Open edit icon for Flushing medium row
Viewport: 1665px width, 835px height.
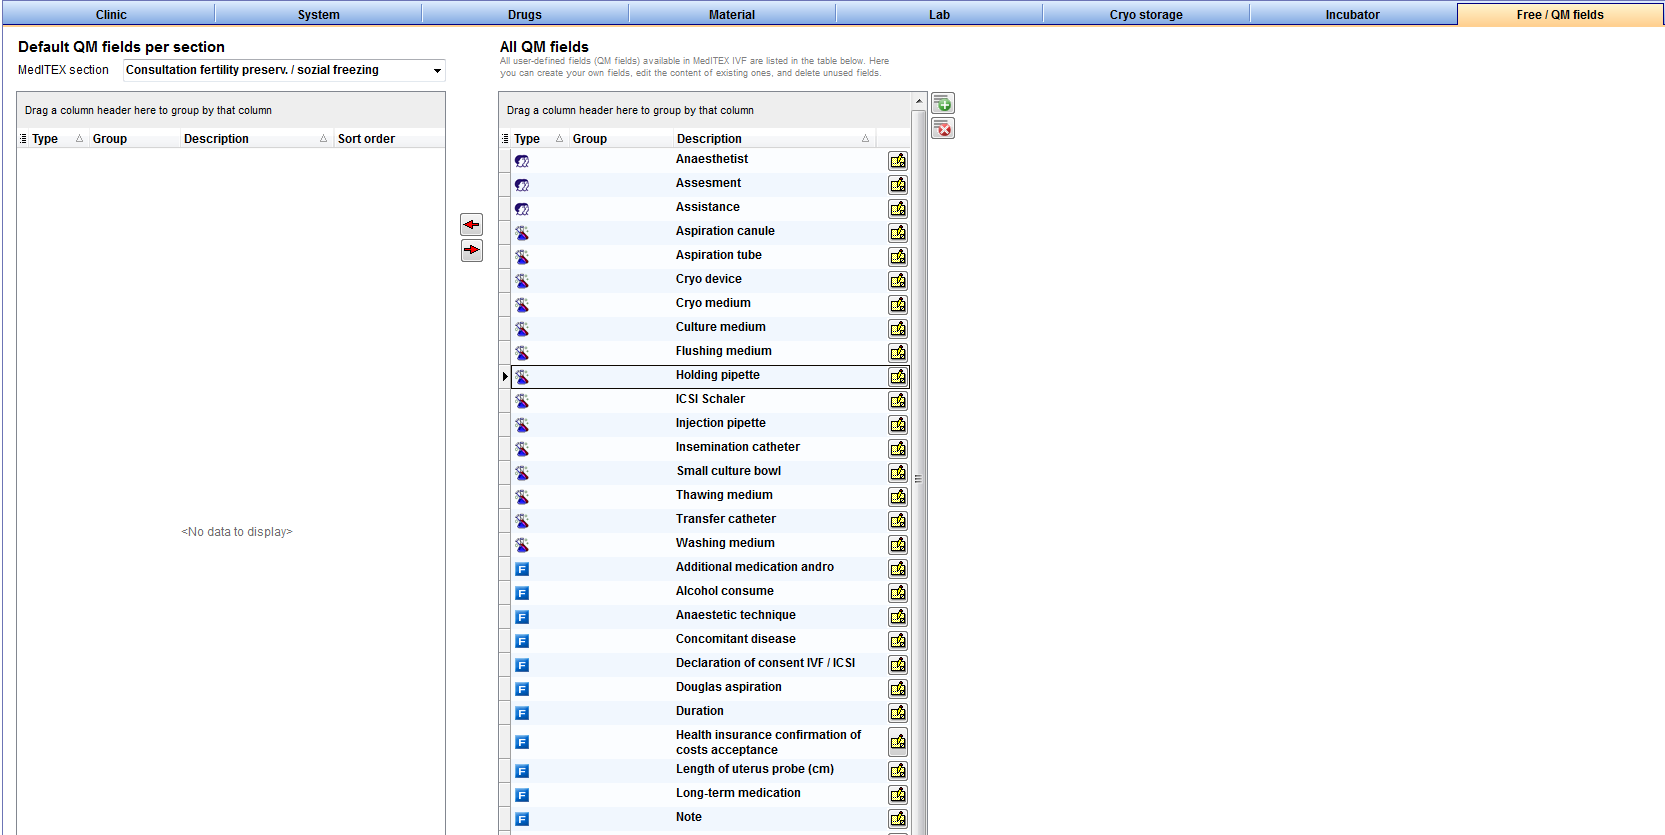click(x=898, y=353)
